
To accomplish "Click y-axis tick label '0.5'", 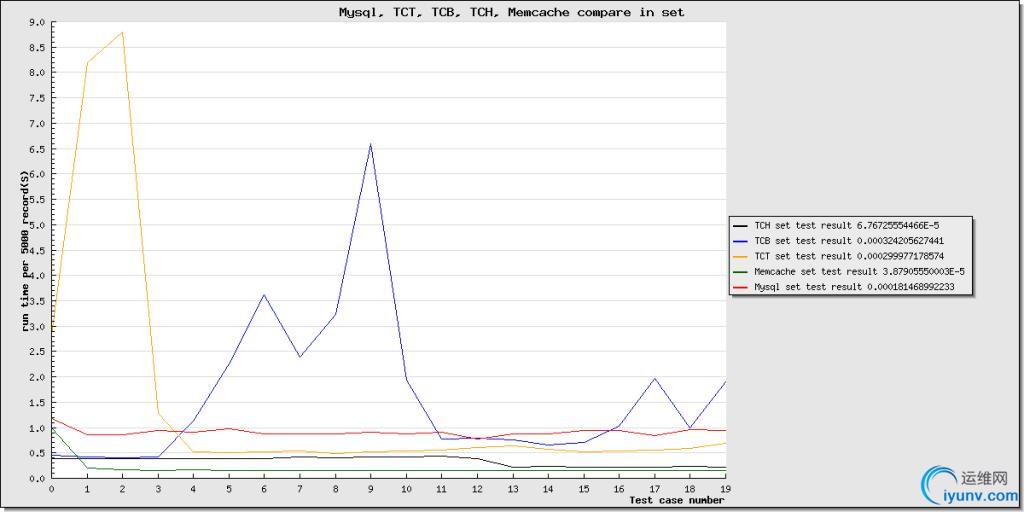I will [38, 453].
